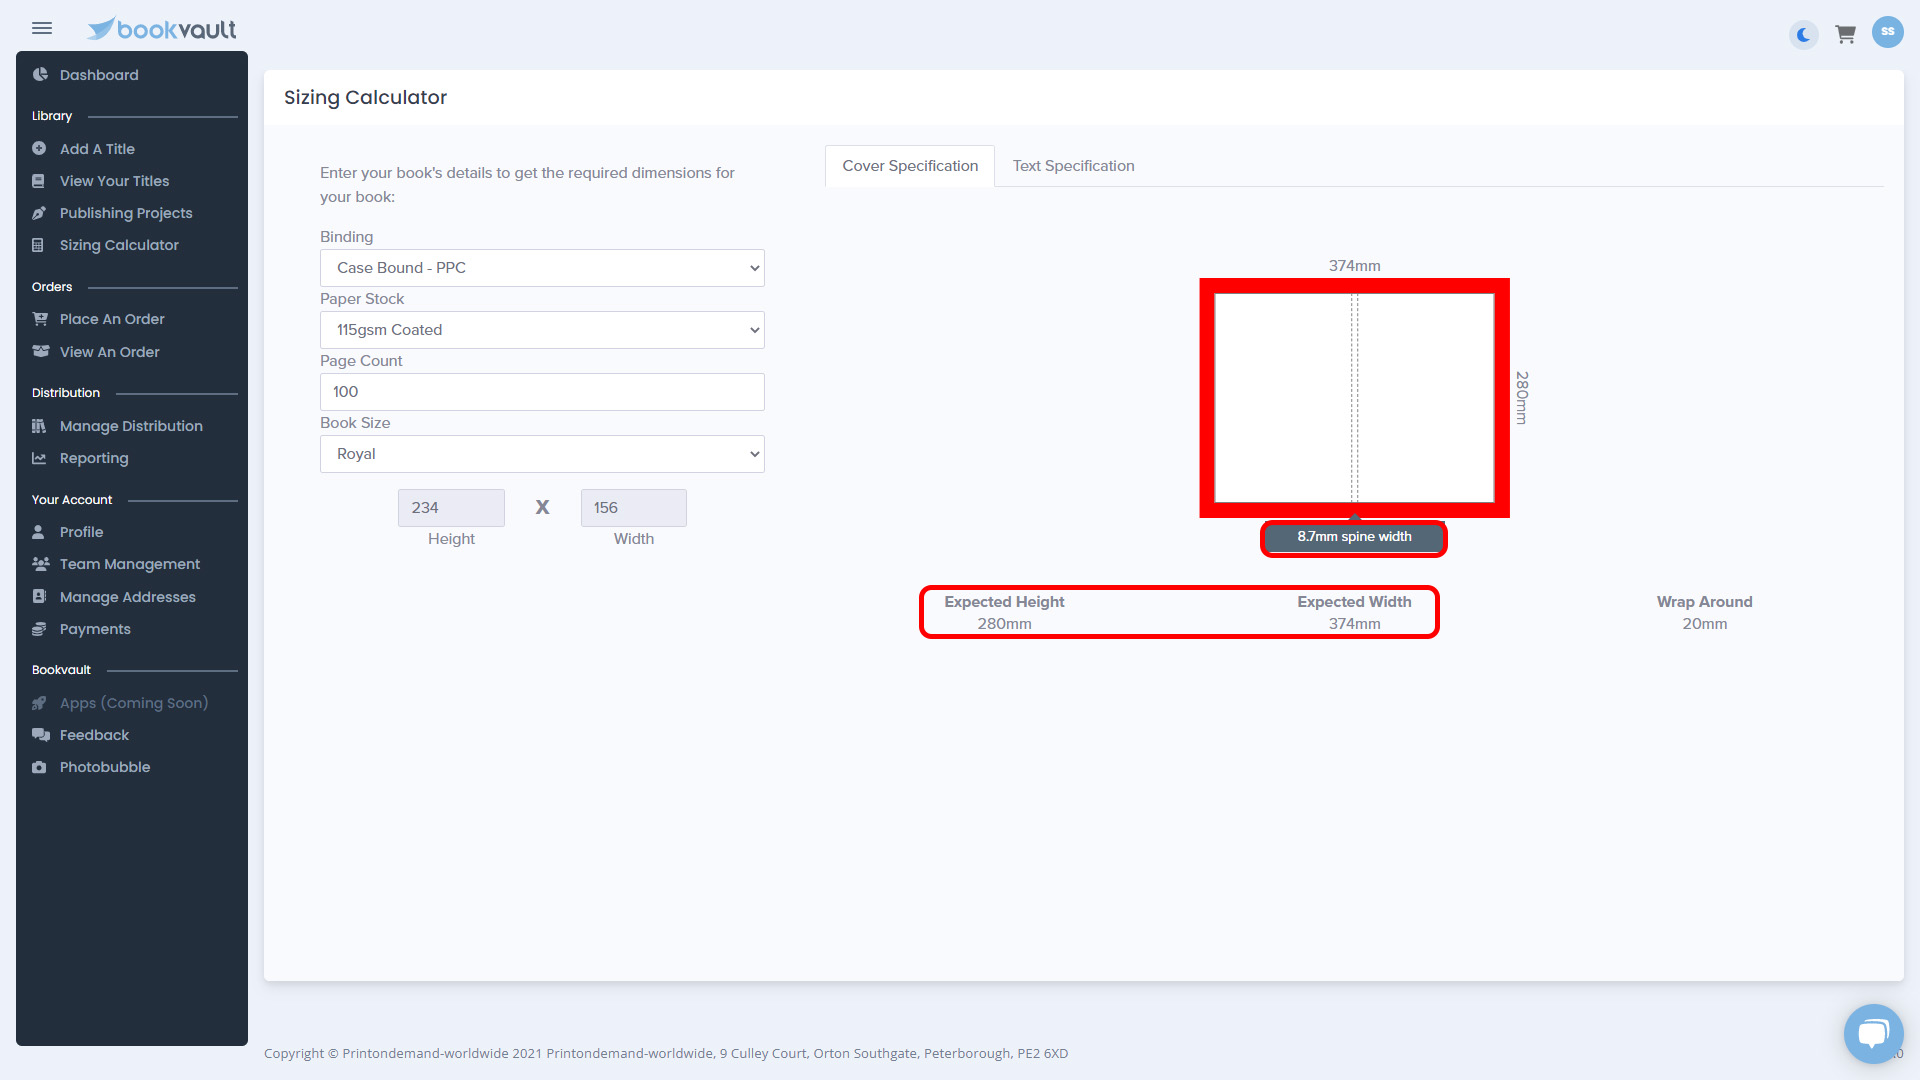1920x1080 pixels.
Task: Click the book cover diagram preview
Action: pos(1354,398)
